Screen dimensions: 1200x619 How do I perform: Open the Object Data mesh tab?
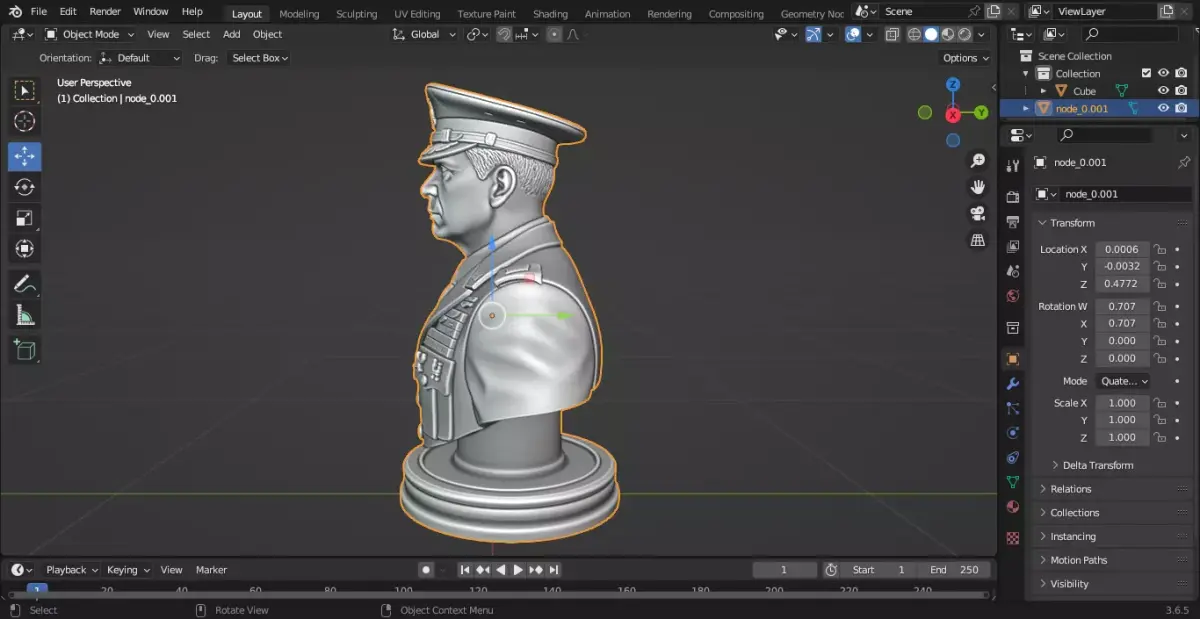pos(1013,482)
